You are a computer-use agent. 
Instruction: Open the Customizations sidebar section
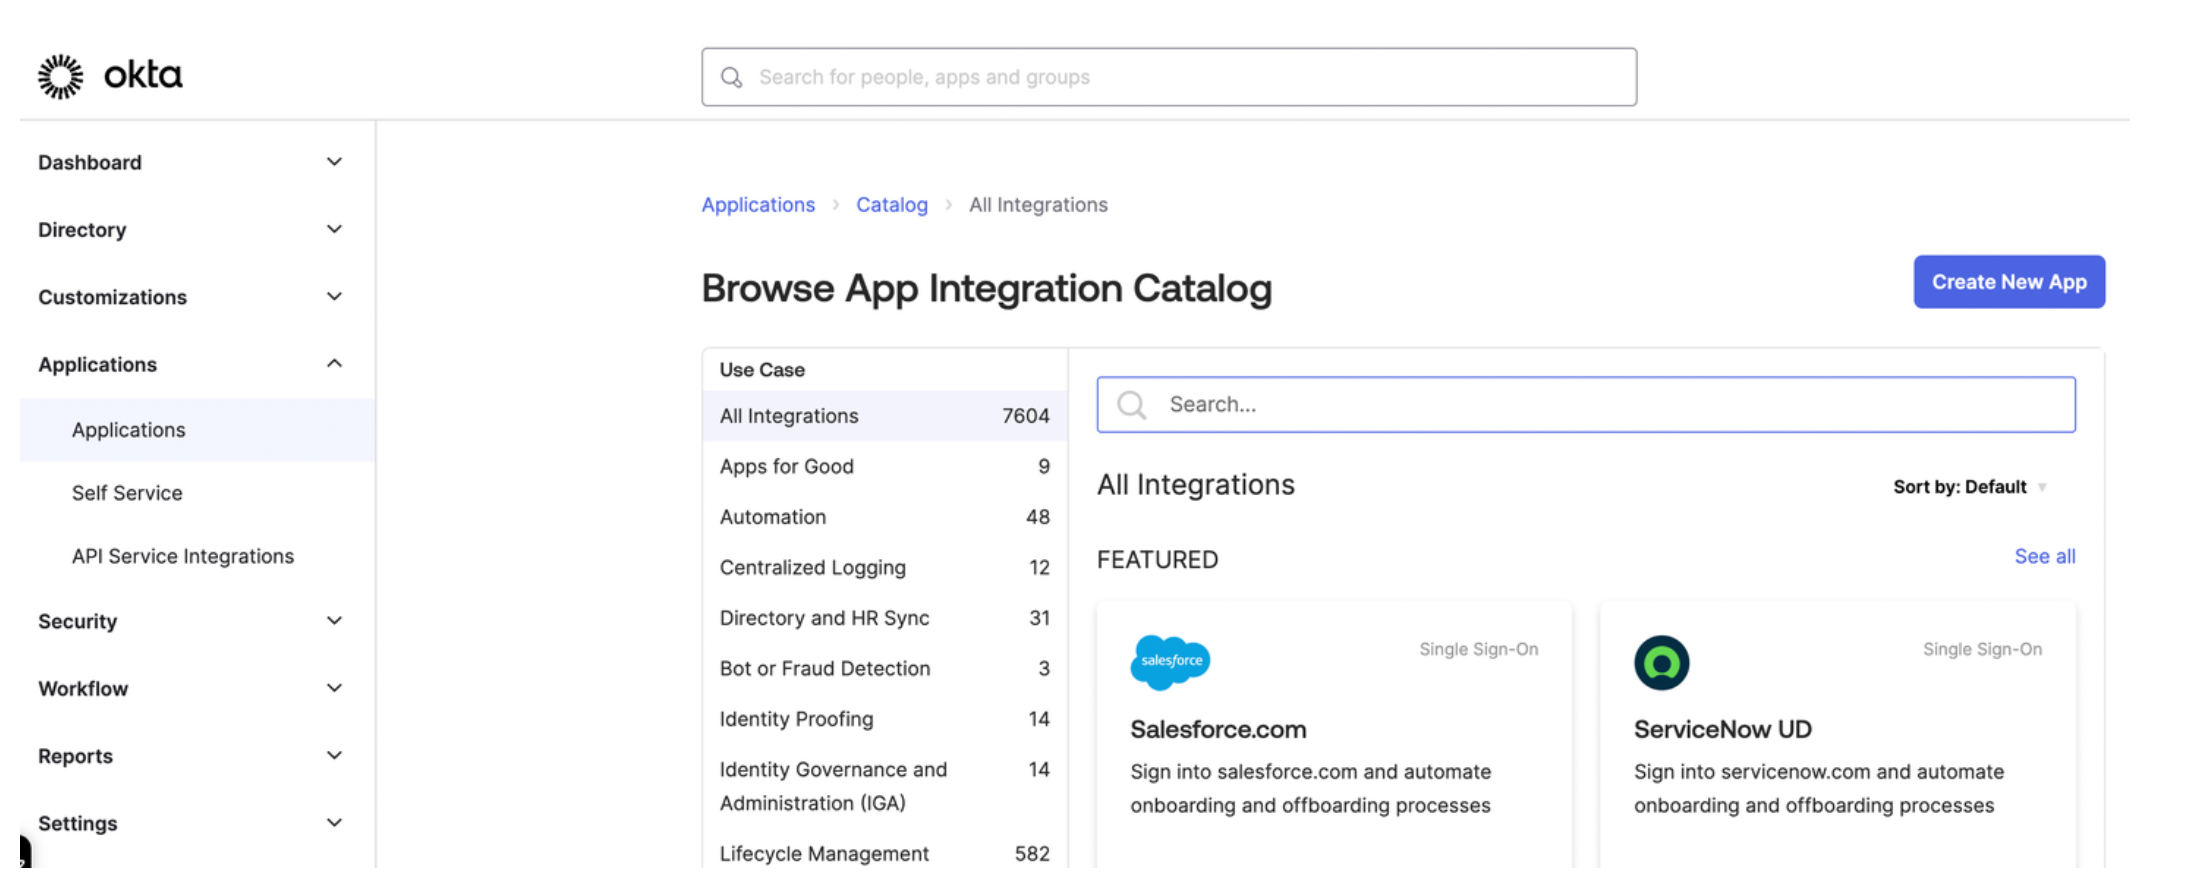(112, 297)
